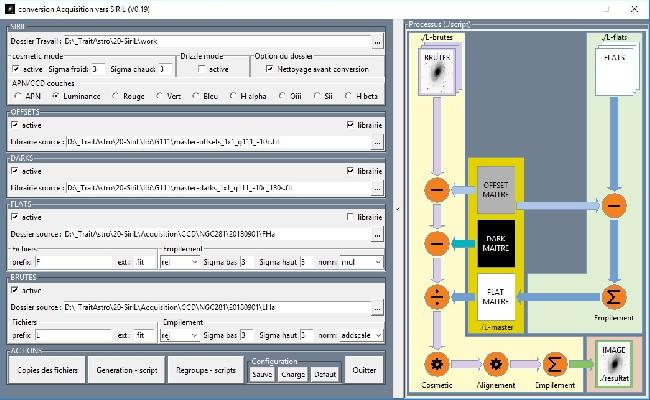The image size is (650, 400).
Task: Click the minus circle in the flats column
Action: [614, 206]
